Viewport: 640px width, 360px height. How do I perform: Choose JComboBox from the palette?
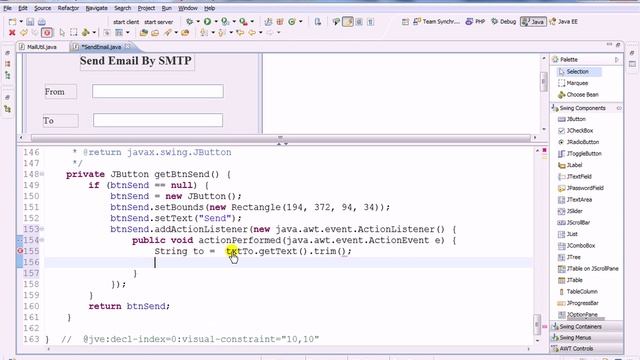click(576, 246)
